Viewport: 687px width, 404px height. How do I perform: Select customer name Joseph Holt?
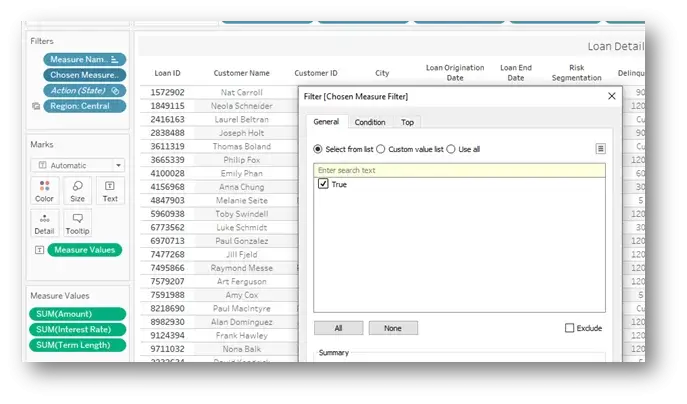pos(241,133)
